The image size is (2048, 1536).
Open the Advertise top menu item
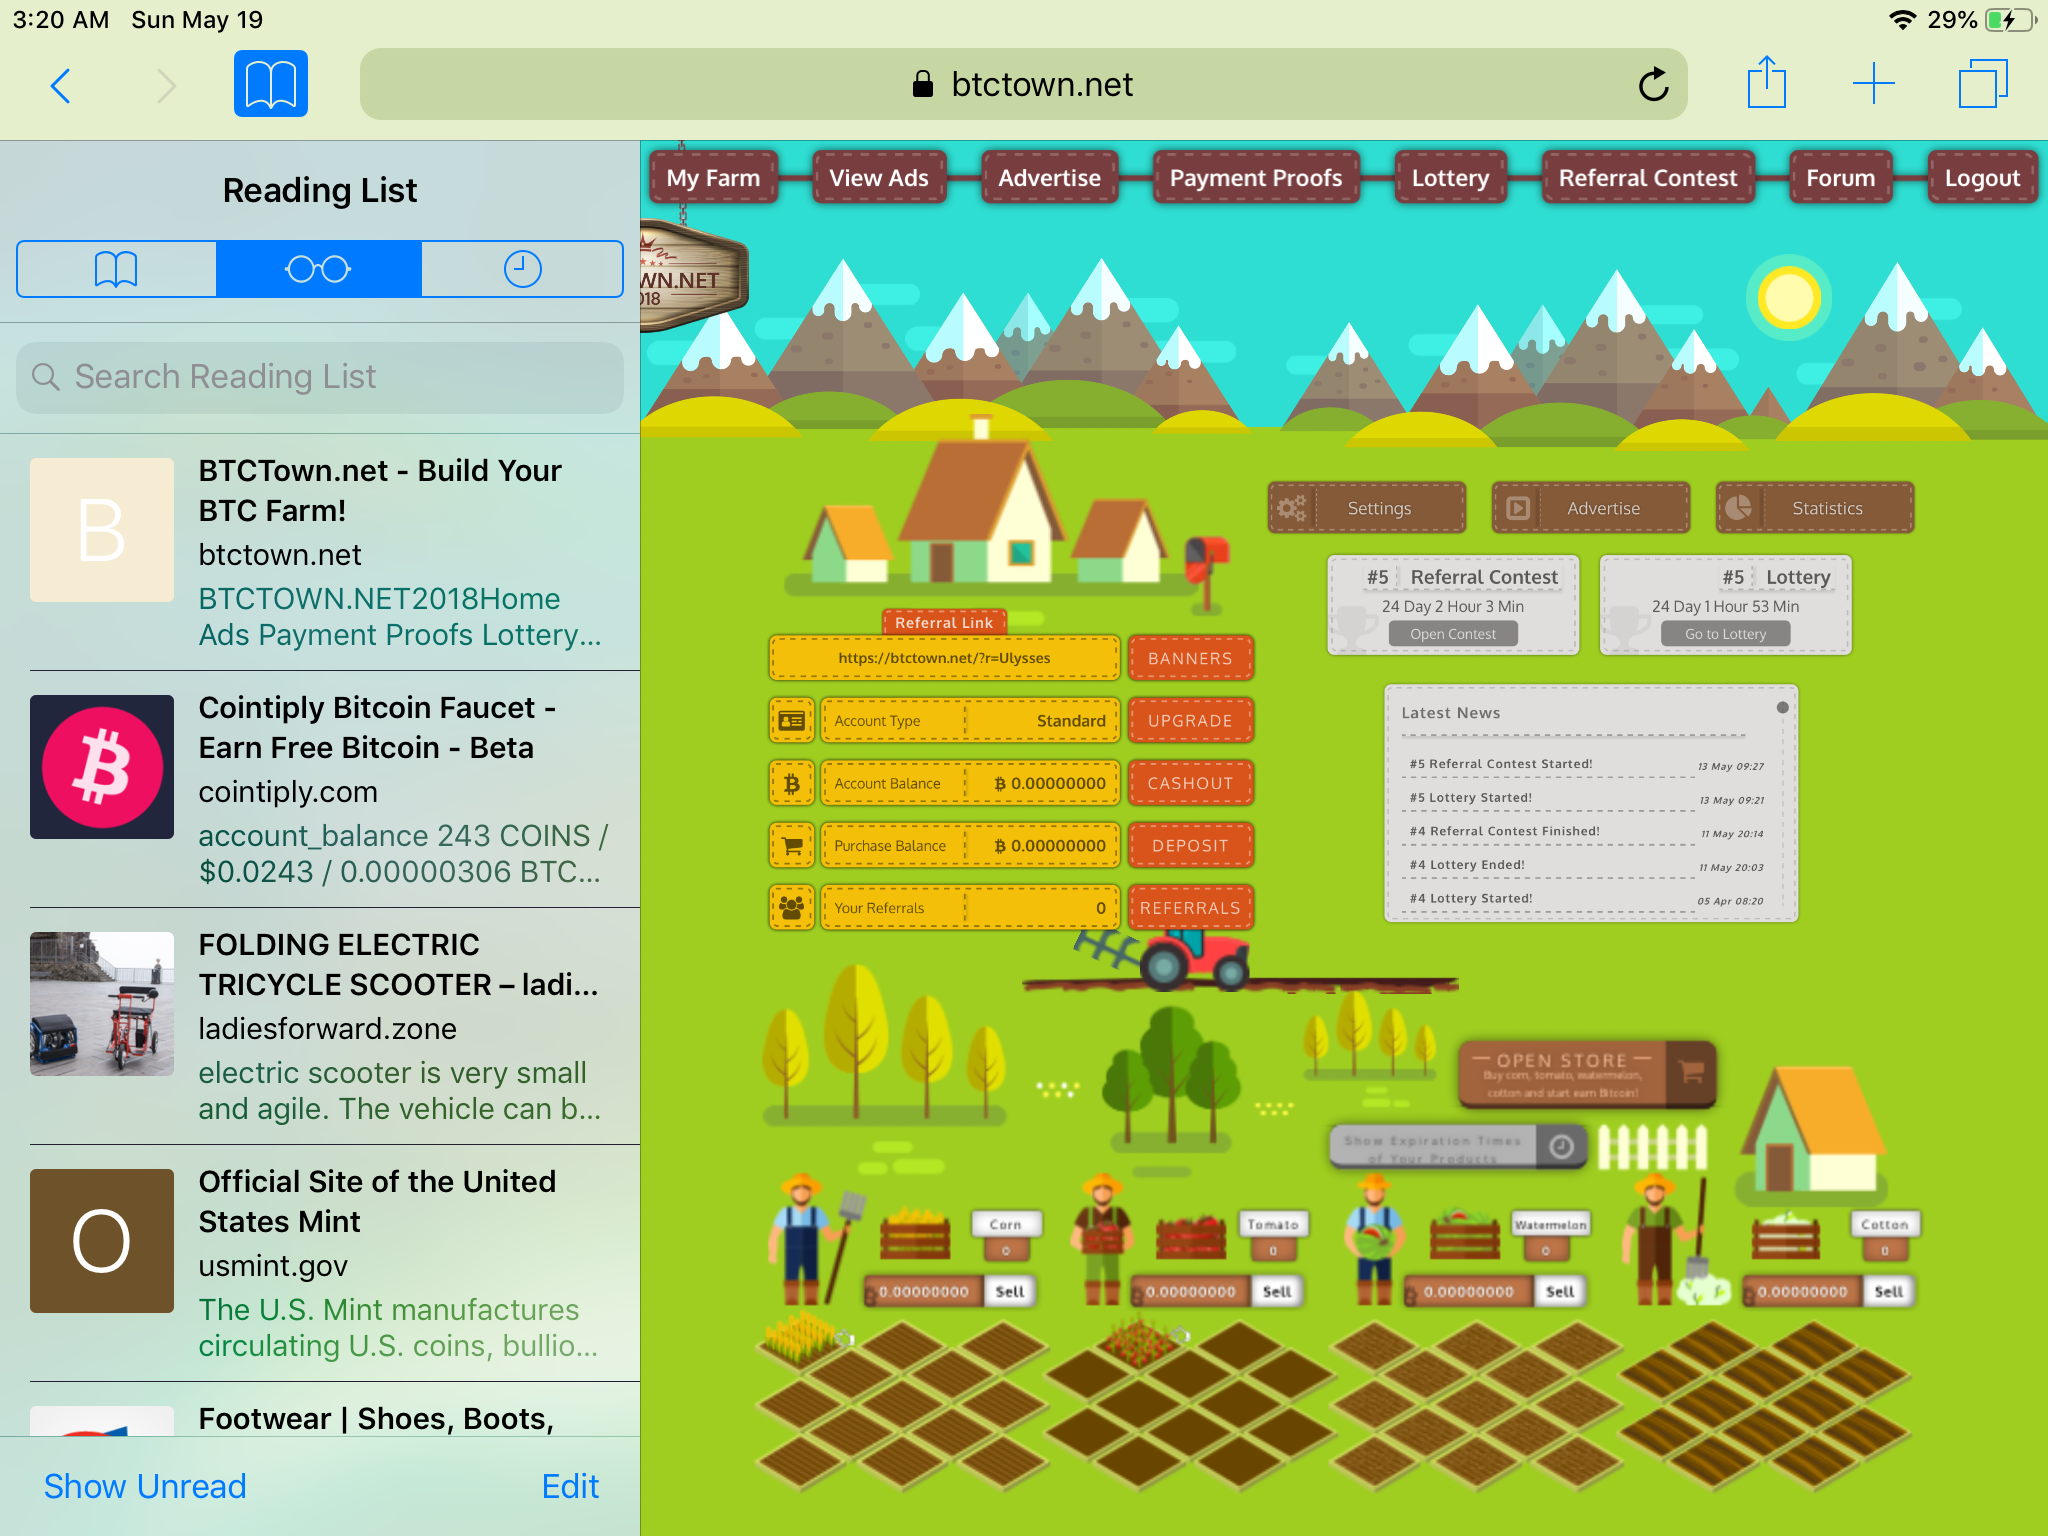(1049, 178)
